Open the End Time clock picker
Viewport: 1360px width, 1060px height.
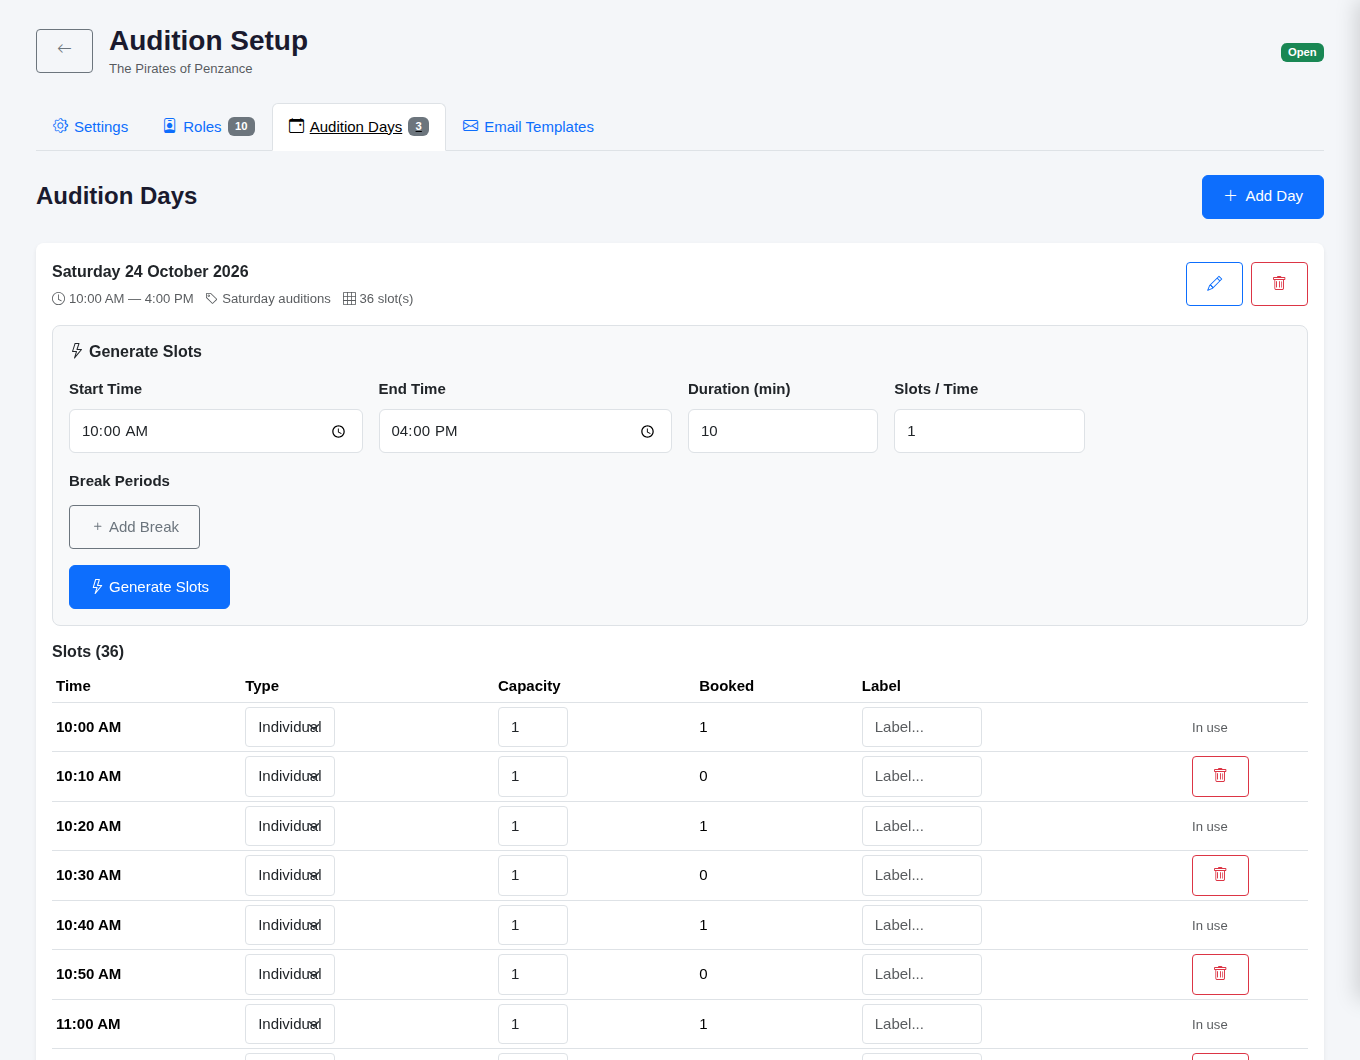coord(647,431)
